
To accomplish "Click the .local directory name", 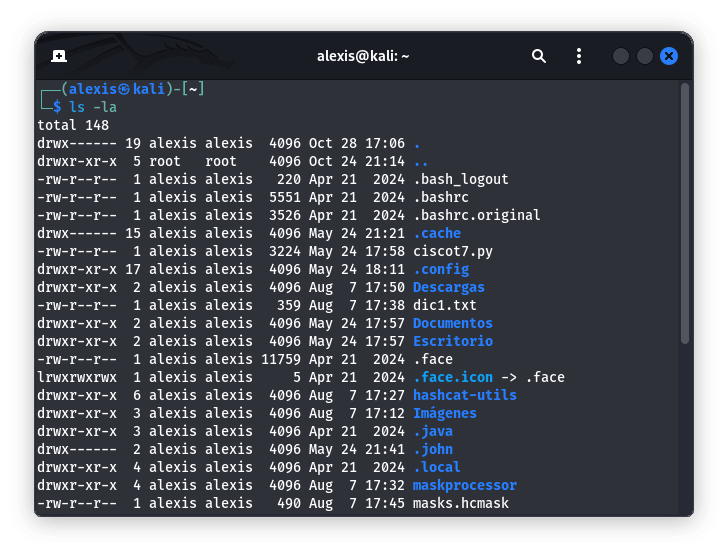I will tap(437, 467).
